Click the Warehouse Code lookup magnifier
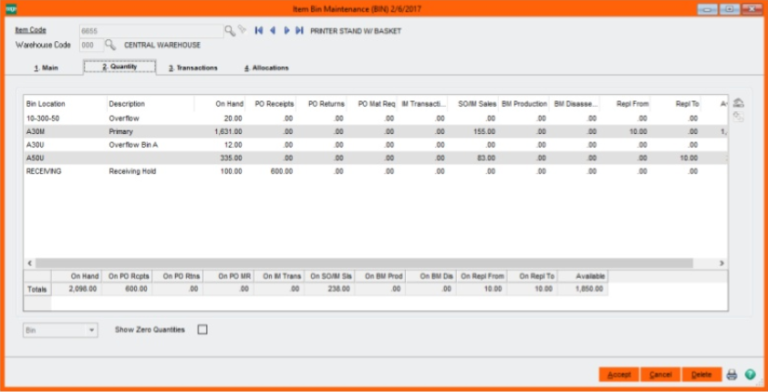Image resolution: width=768 pixels, height=392 pixels. pos(111,45)
